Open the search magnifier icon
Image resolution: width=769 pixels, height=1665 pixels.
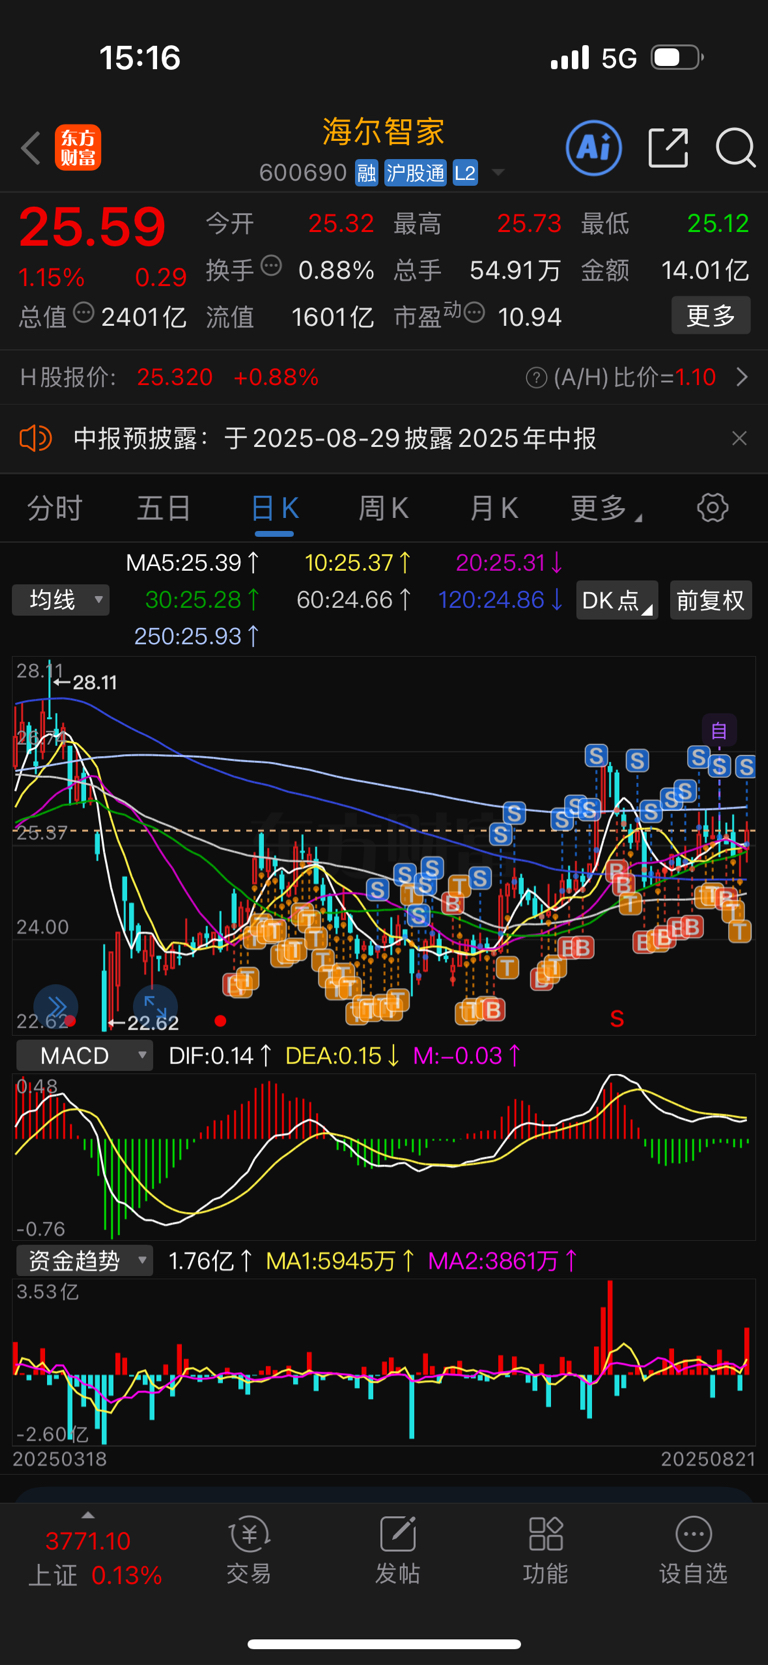pyautogui.click(x=735, y=148)
